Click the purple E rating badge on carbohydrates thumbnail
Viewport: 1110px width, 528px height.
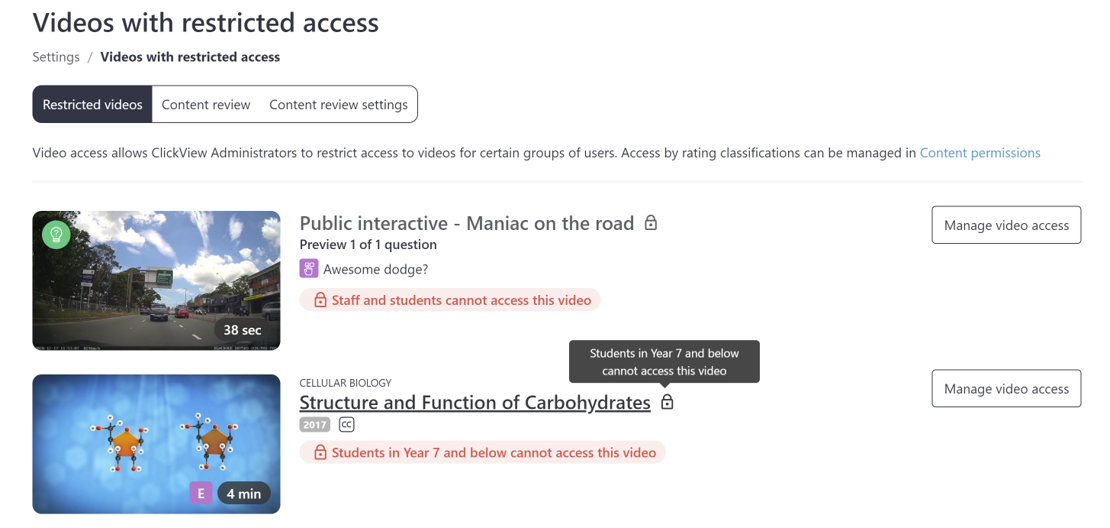[201, 493]
